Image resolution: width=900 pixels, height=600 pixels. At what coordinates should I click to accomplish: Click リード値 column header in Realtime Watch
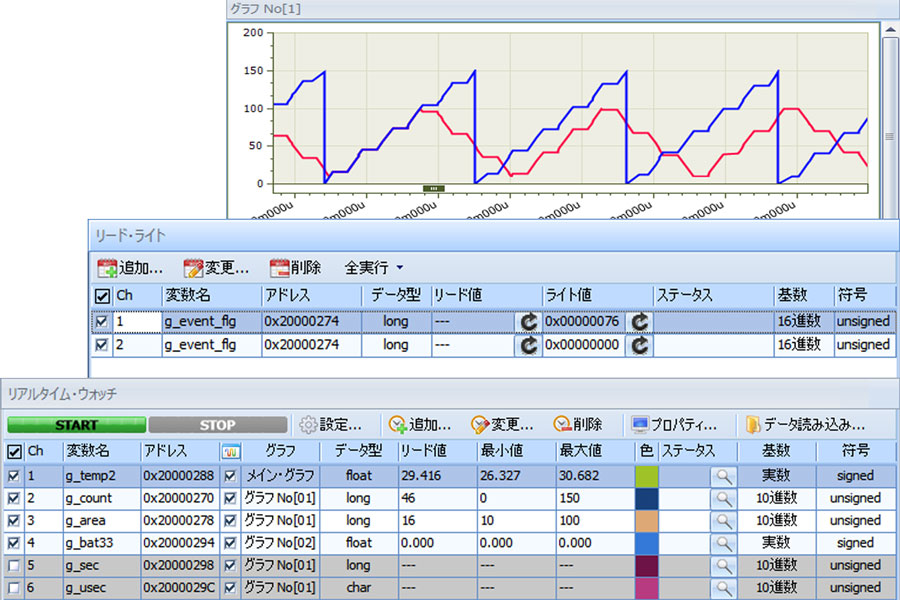pos(437,451)
